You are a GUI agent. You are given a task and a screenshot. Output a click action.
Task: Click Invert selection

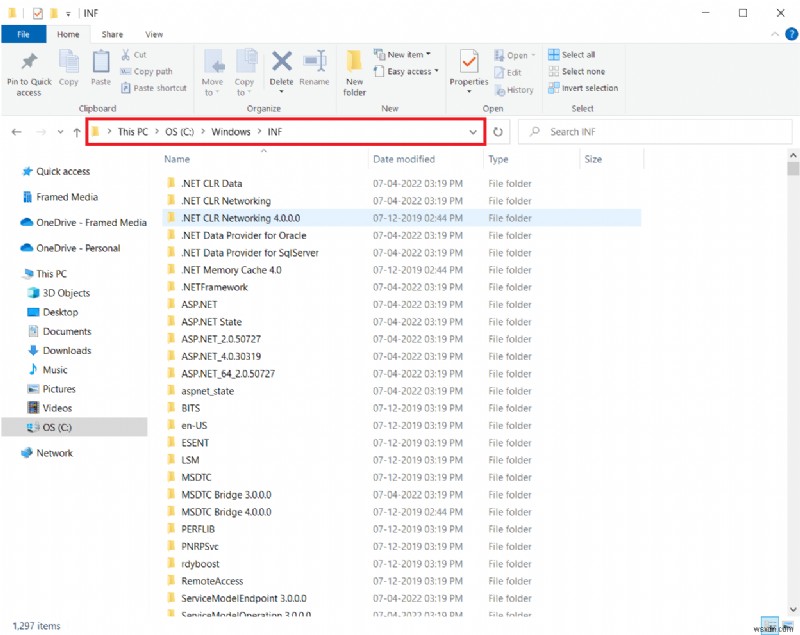tap(583, 88)
